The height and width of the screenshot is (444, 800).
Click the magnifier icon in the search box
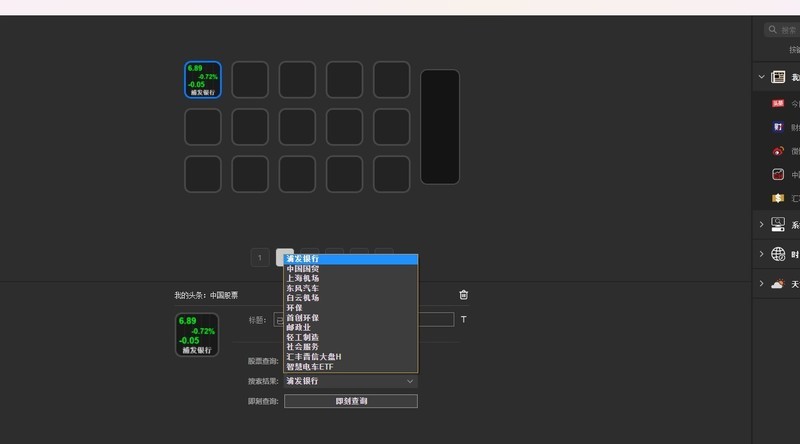(772, 30)
